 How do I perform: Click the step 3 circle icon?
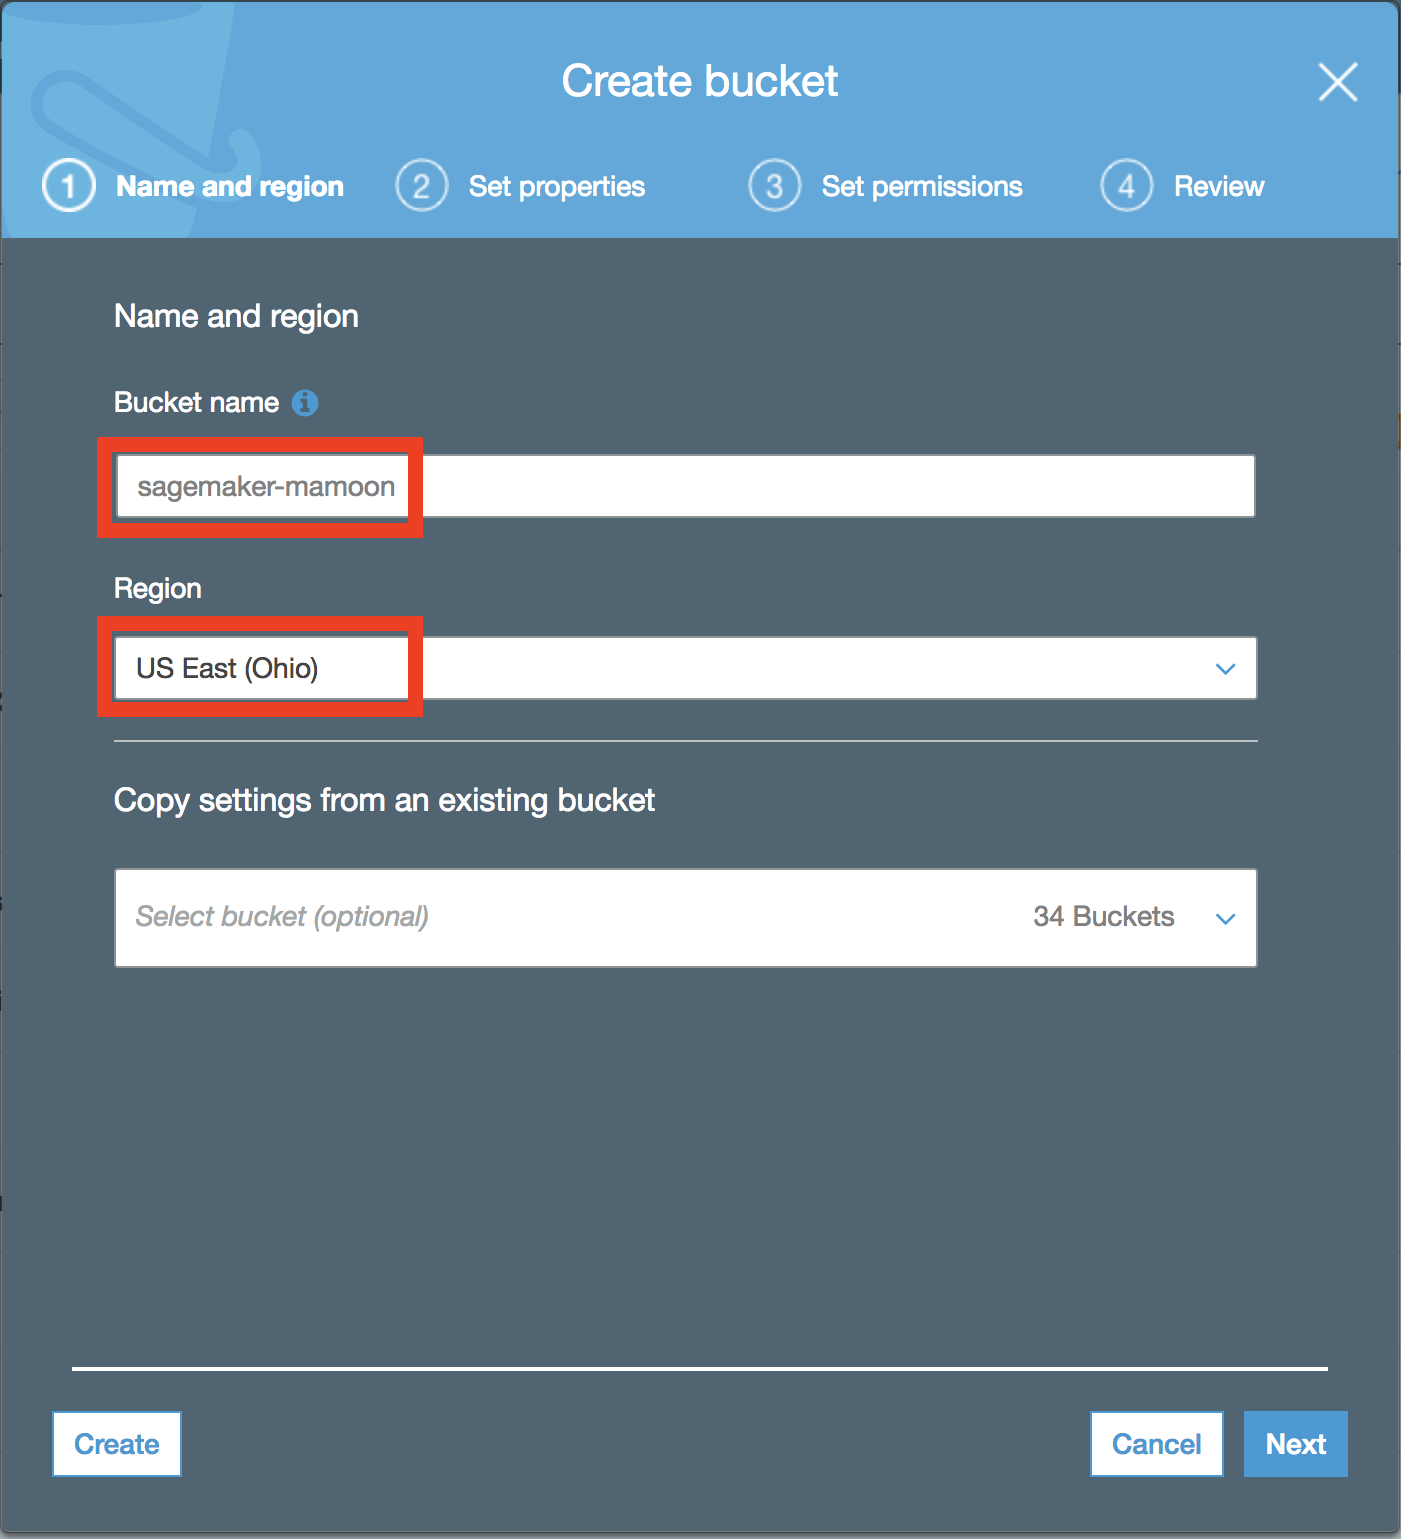[774, 186]
